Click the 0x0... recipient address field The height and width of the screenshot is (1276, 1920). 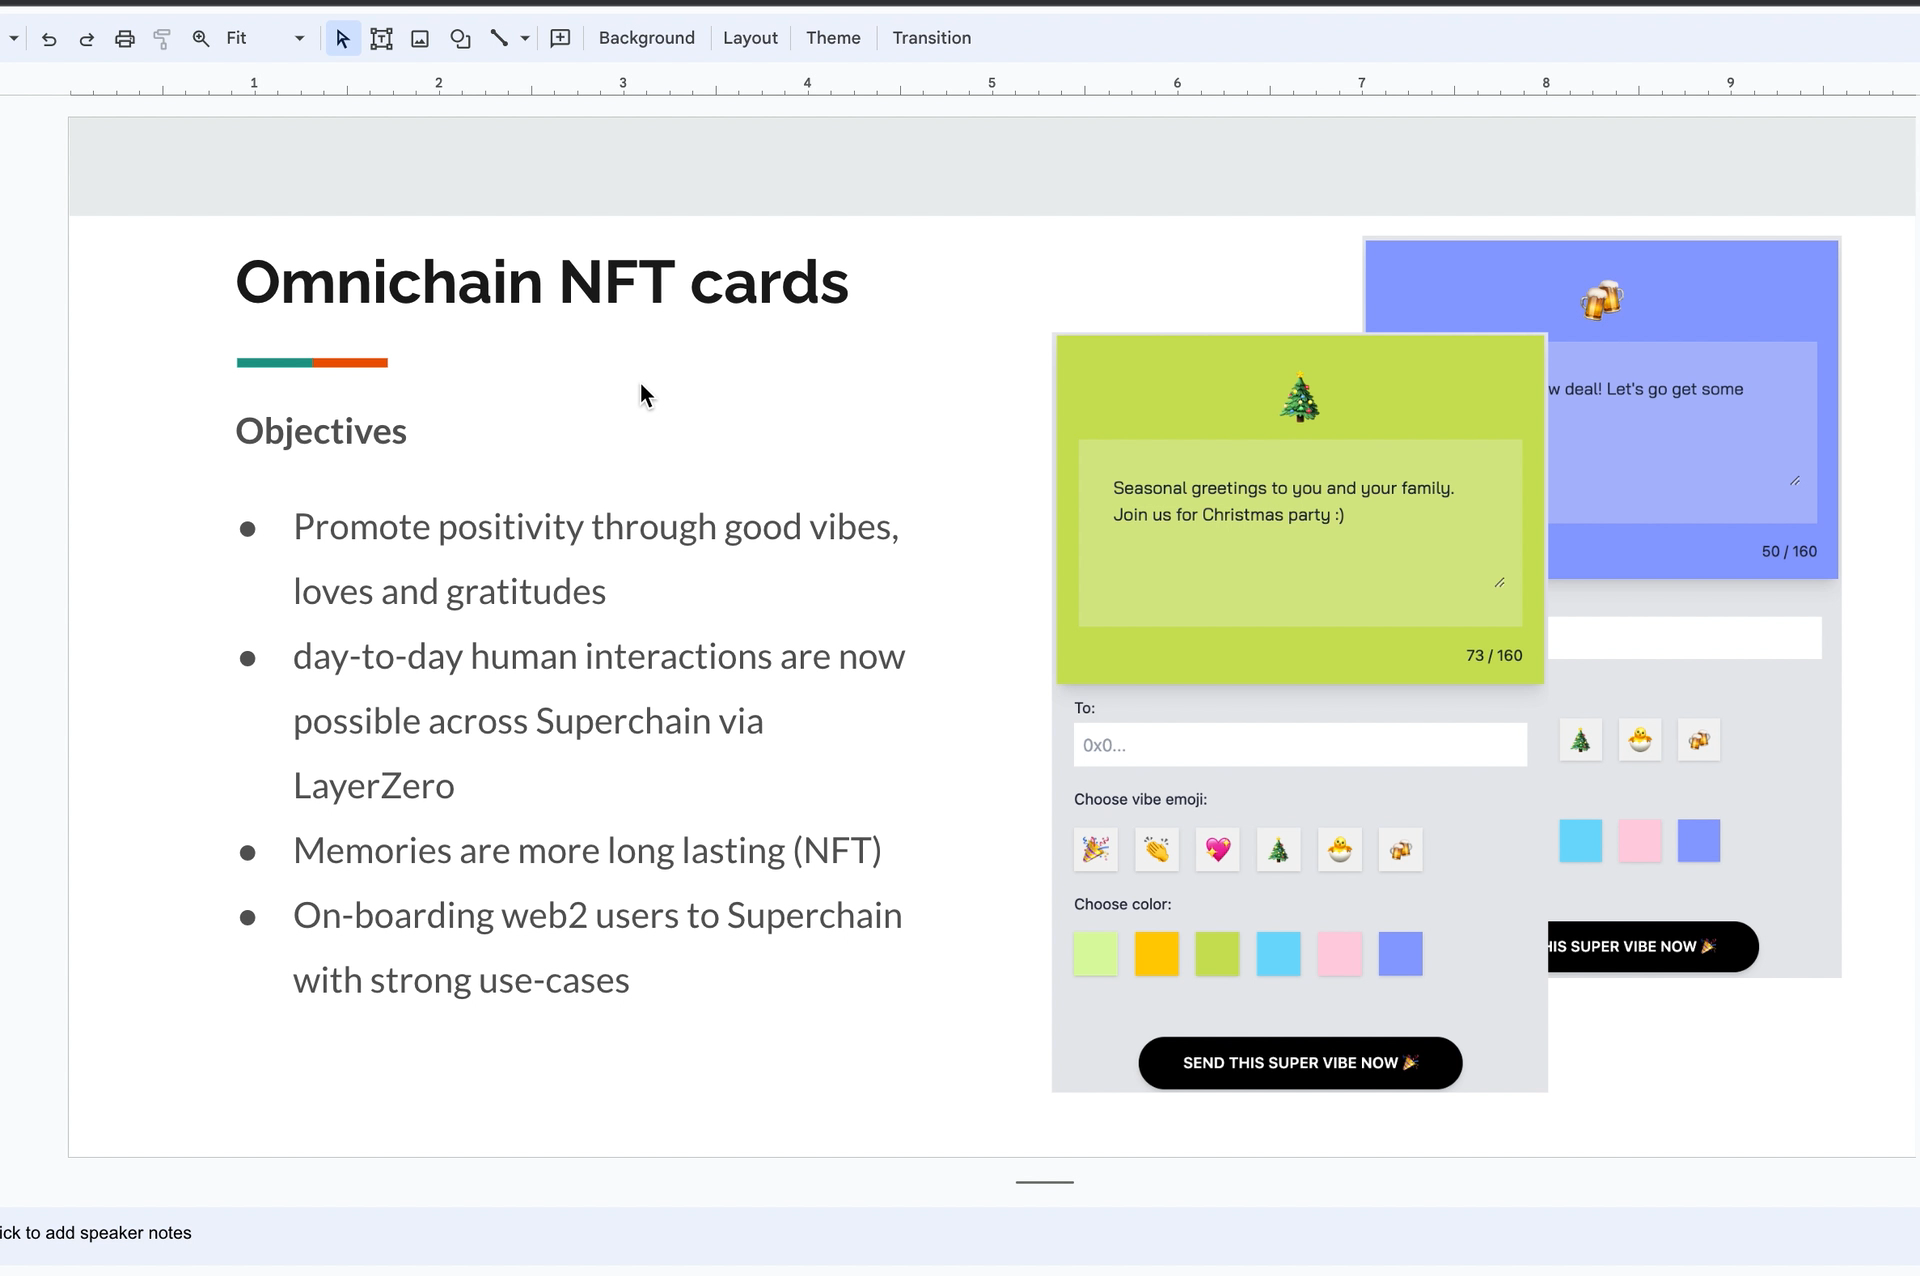click(1300, 745)
